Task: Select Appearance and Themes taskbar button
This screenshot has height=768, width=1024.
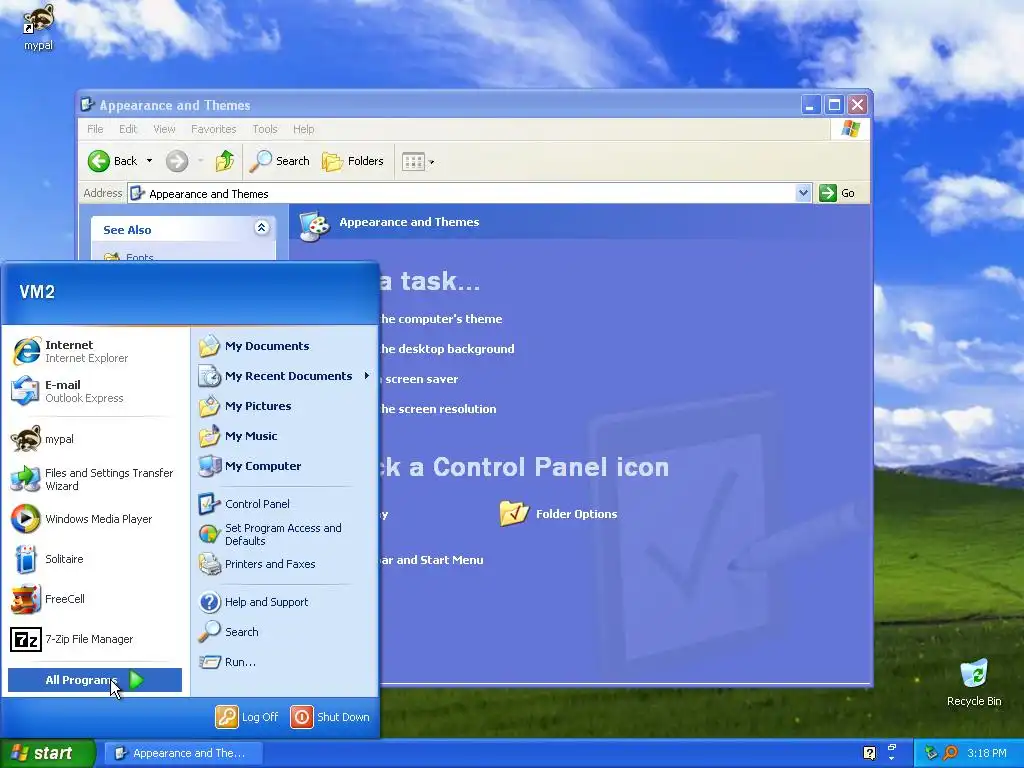Action: tap(185, 753)
